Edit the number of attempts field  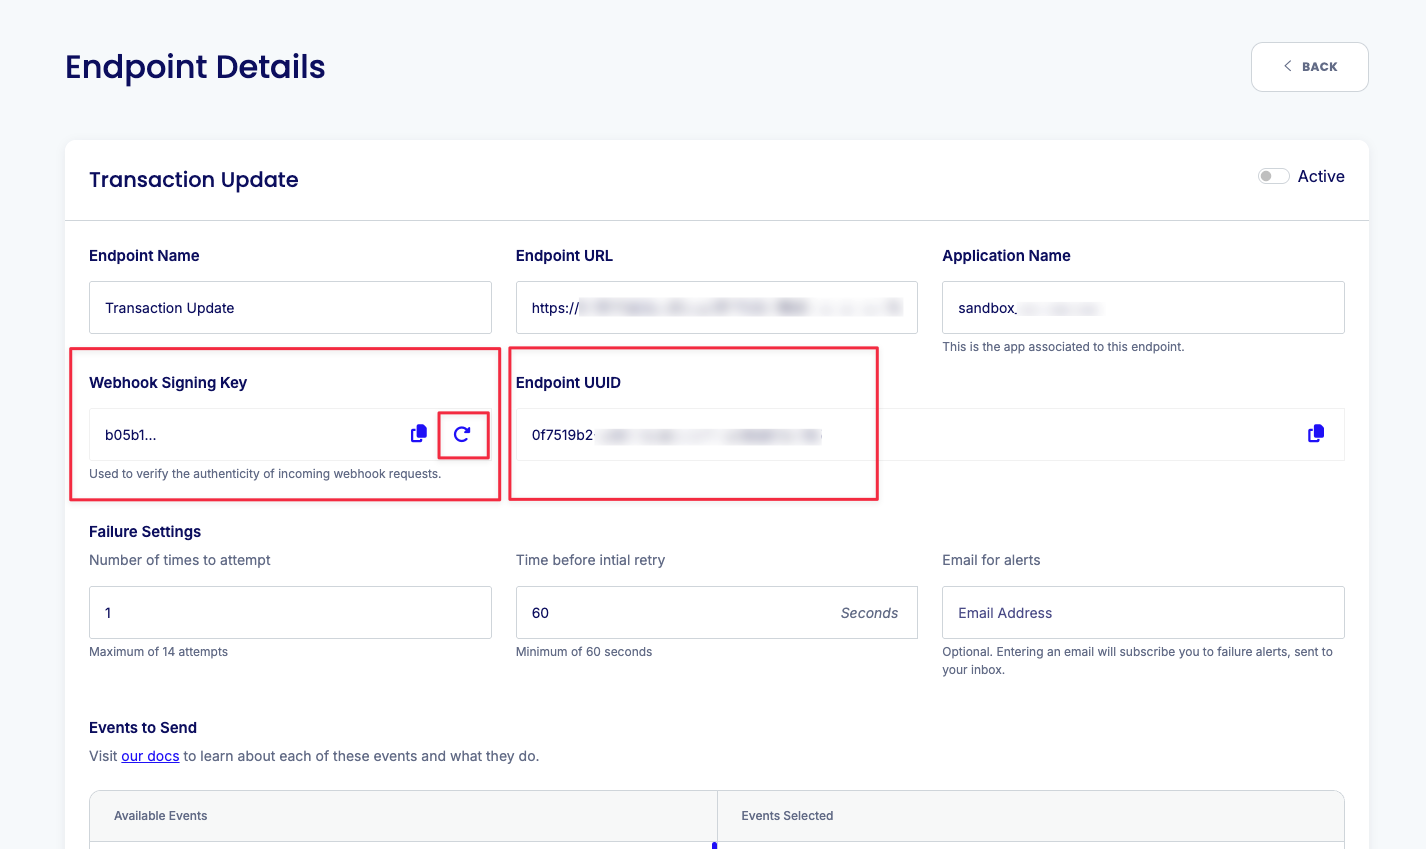click(290, 612)
